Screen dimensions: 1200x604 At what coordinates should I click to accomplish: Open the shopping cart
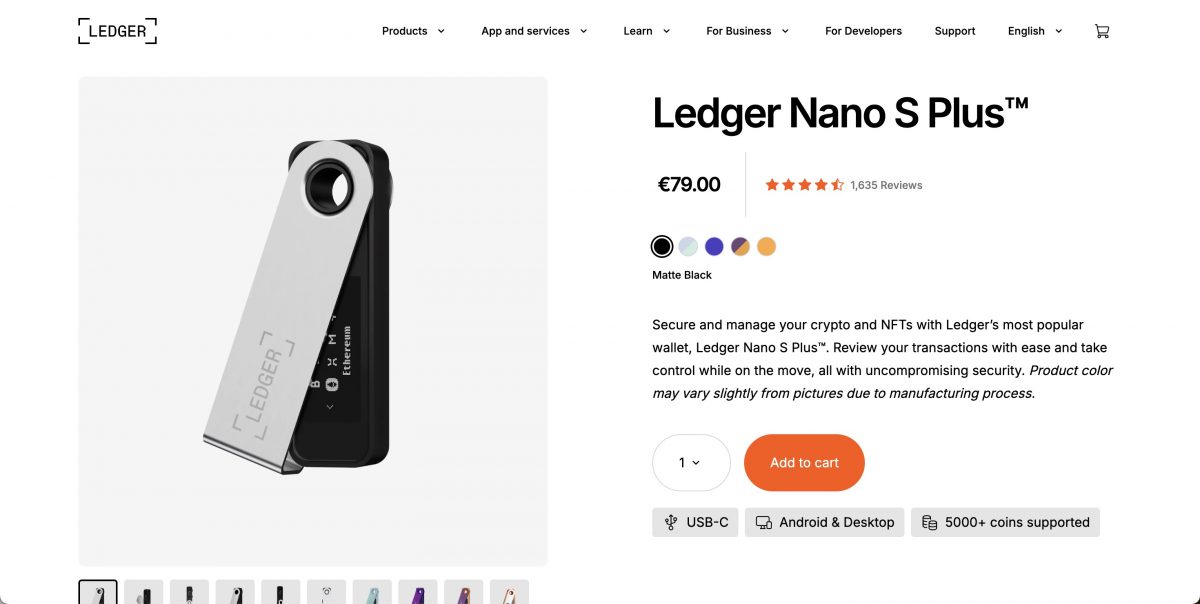pyautogui.click(x=1102, y=31)
